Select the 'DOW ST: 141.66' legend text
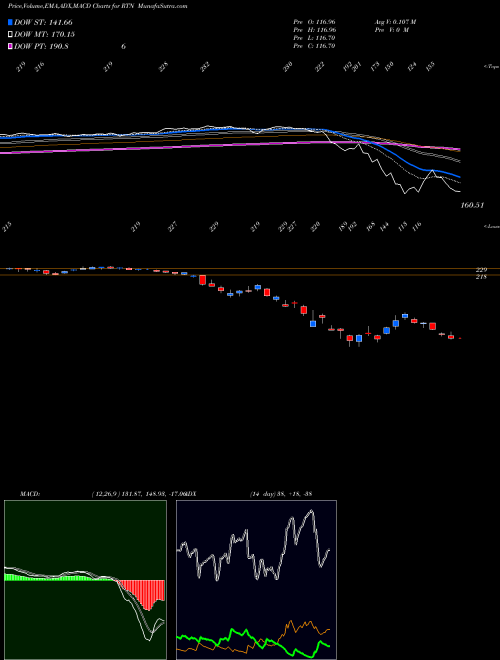This screenshot has width=500, height=660. pyautogui.click(x=43, y=22)
